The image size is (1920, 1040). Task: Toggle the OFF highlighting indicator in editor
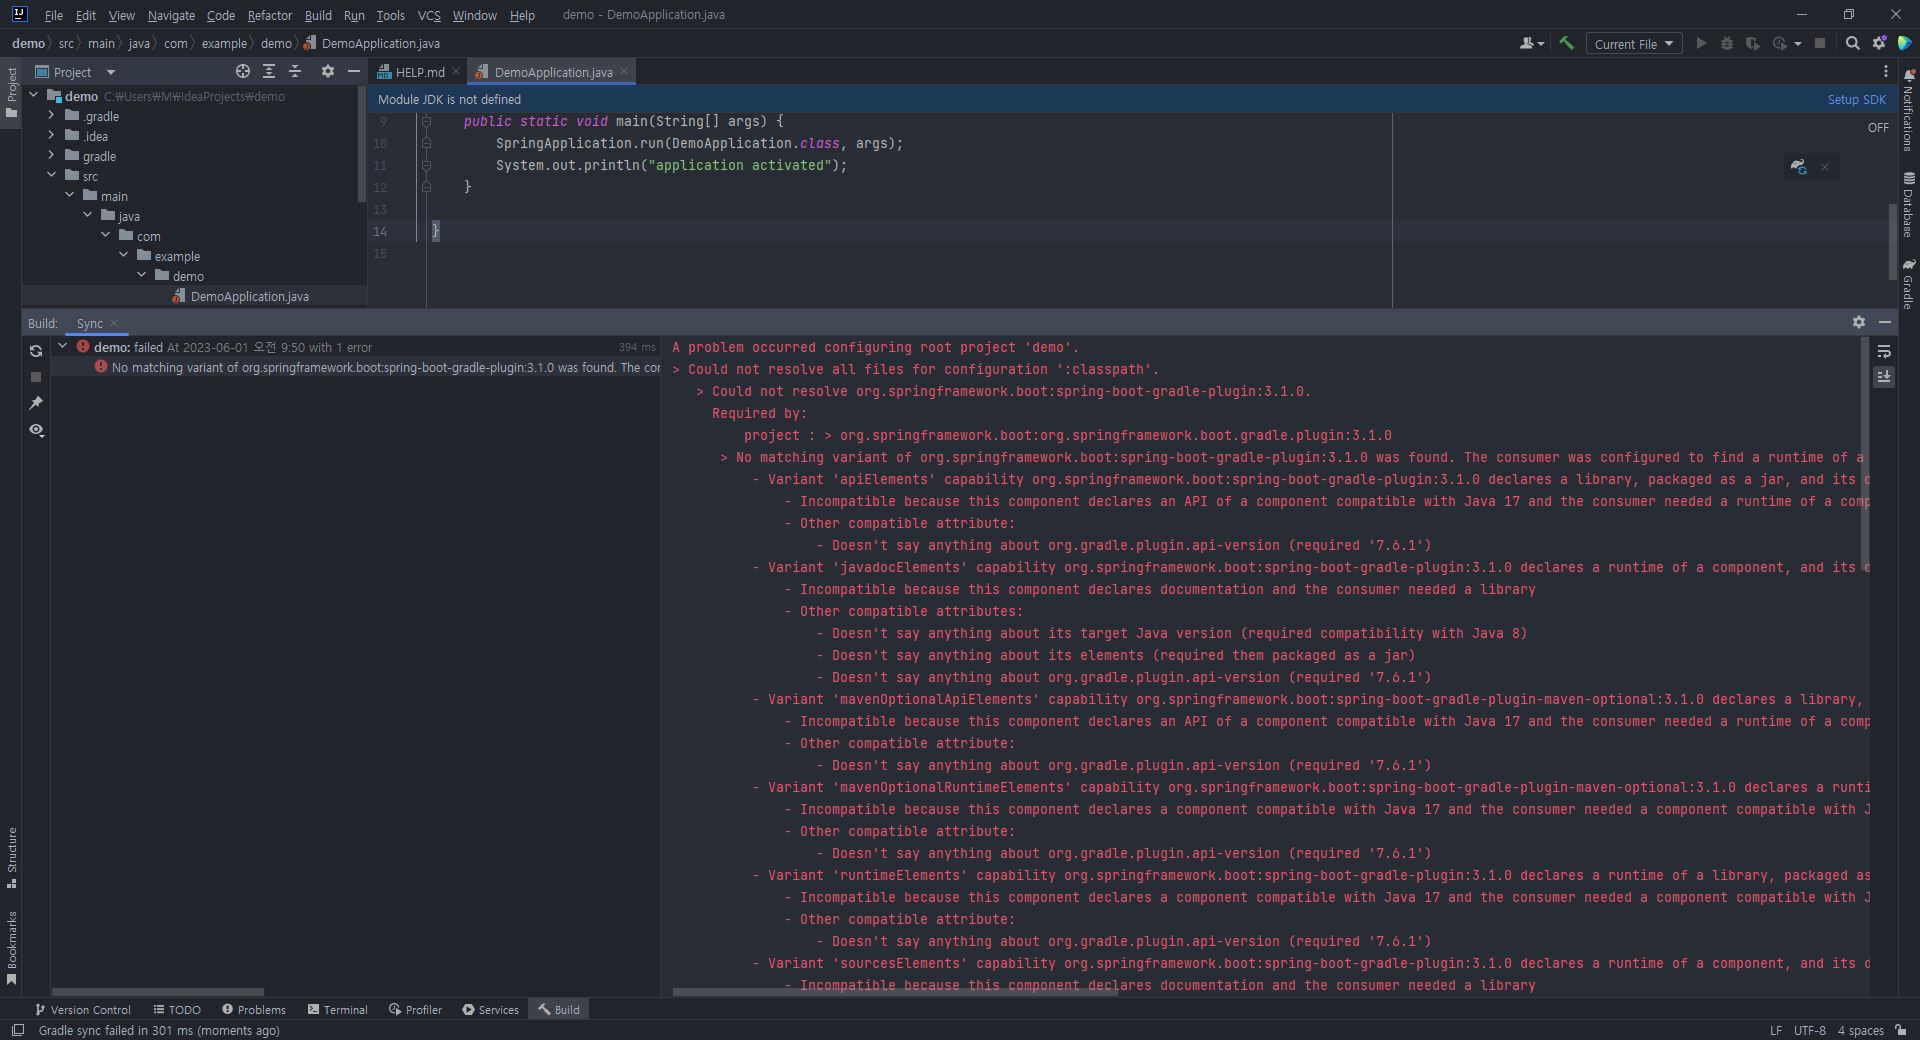[1878, 127]
